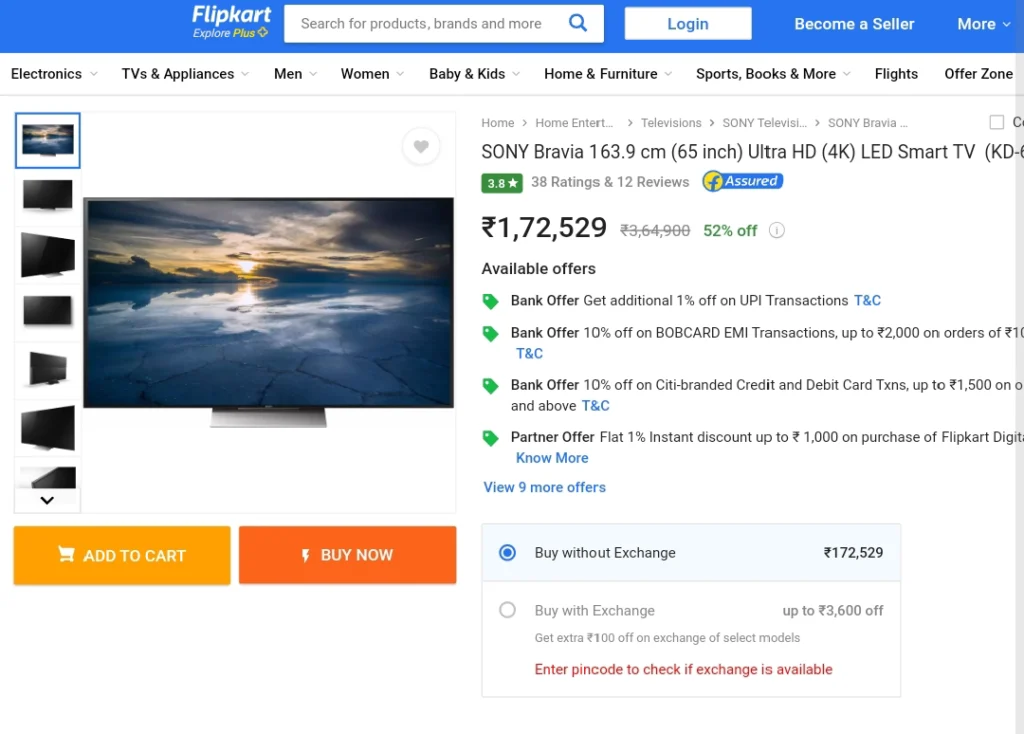Show more thumbnails with down chevron
1024x734 pixels.
tap(47, 500)
